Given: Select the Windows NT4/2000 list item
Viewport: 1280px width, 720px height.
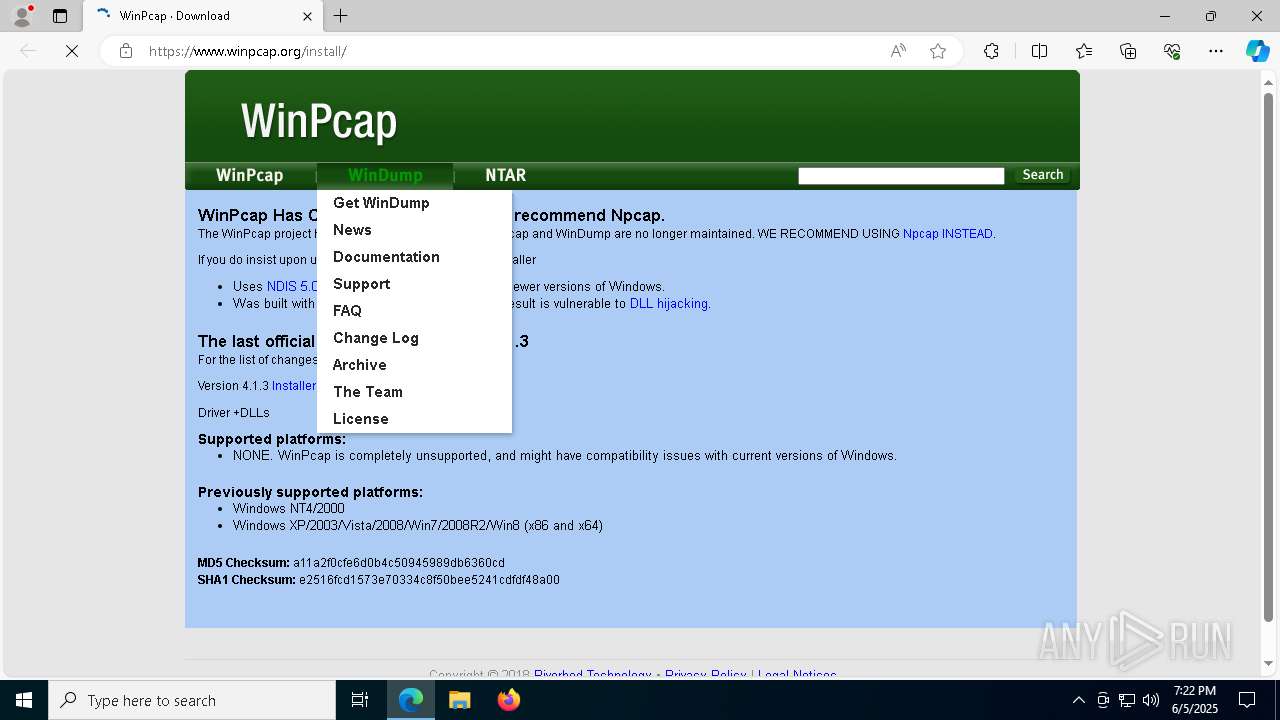Looking at the screenshot, I should click(x=289, y=508).
